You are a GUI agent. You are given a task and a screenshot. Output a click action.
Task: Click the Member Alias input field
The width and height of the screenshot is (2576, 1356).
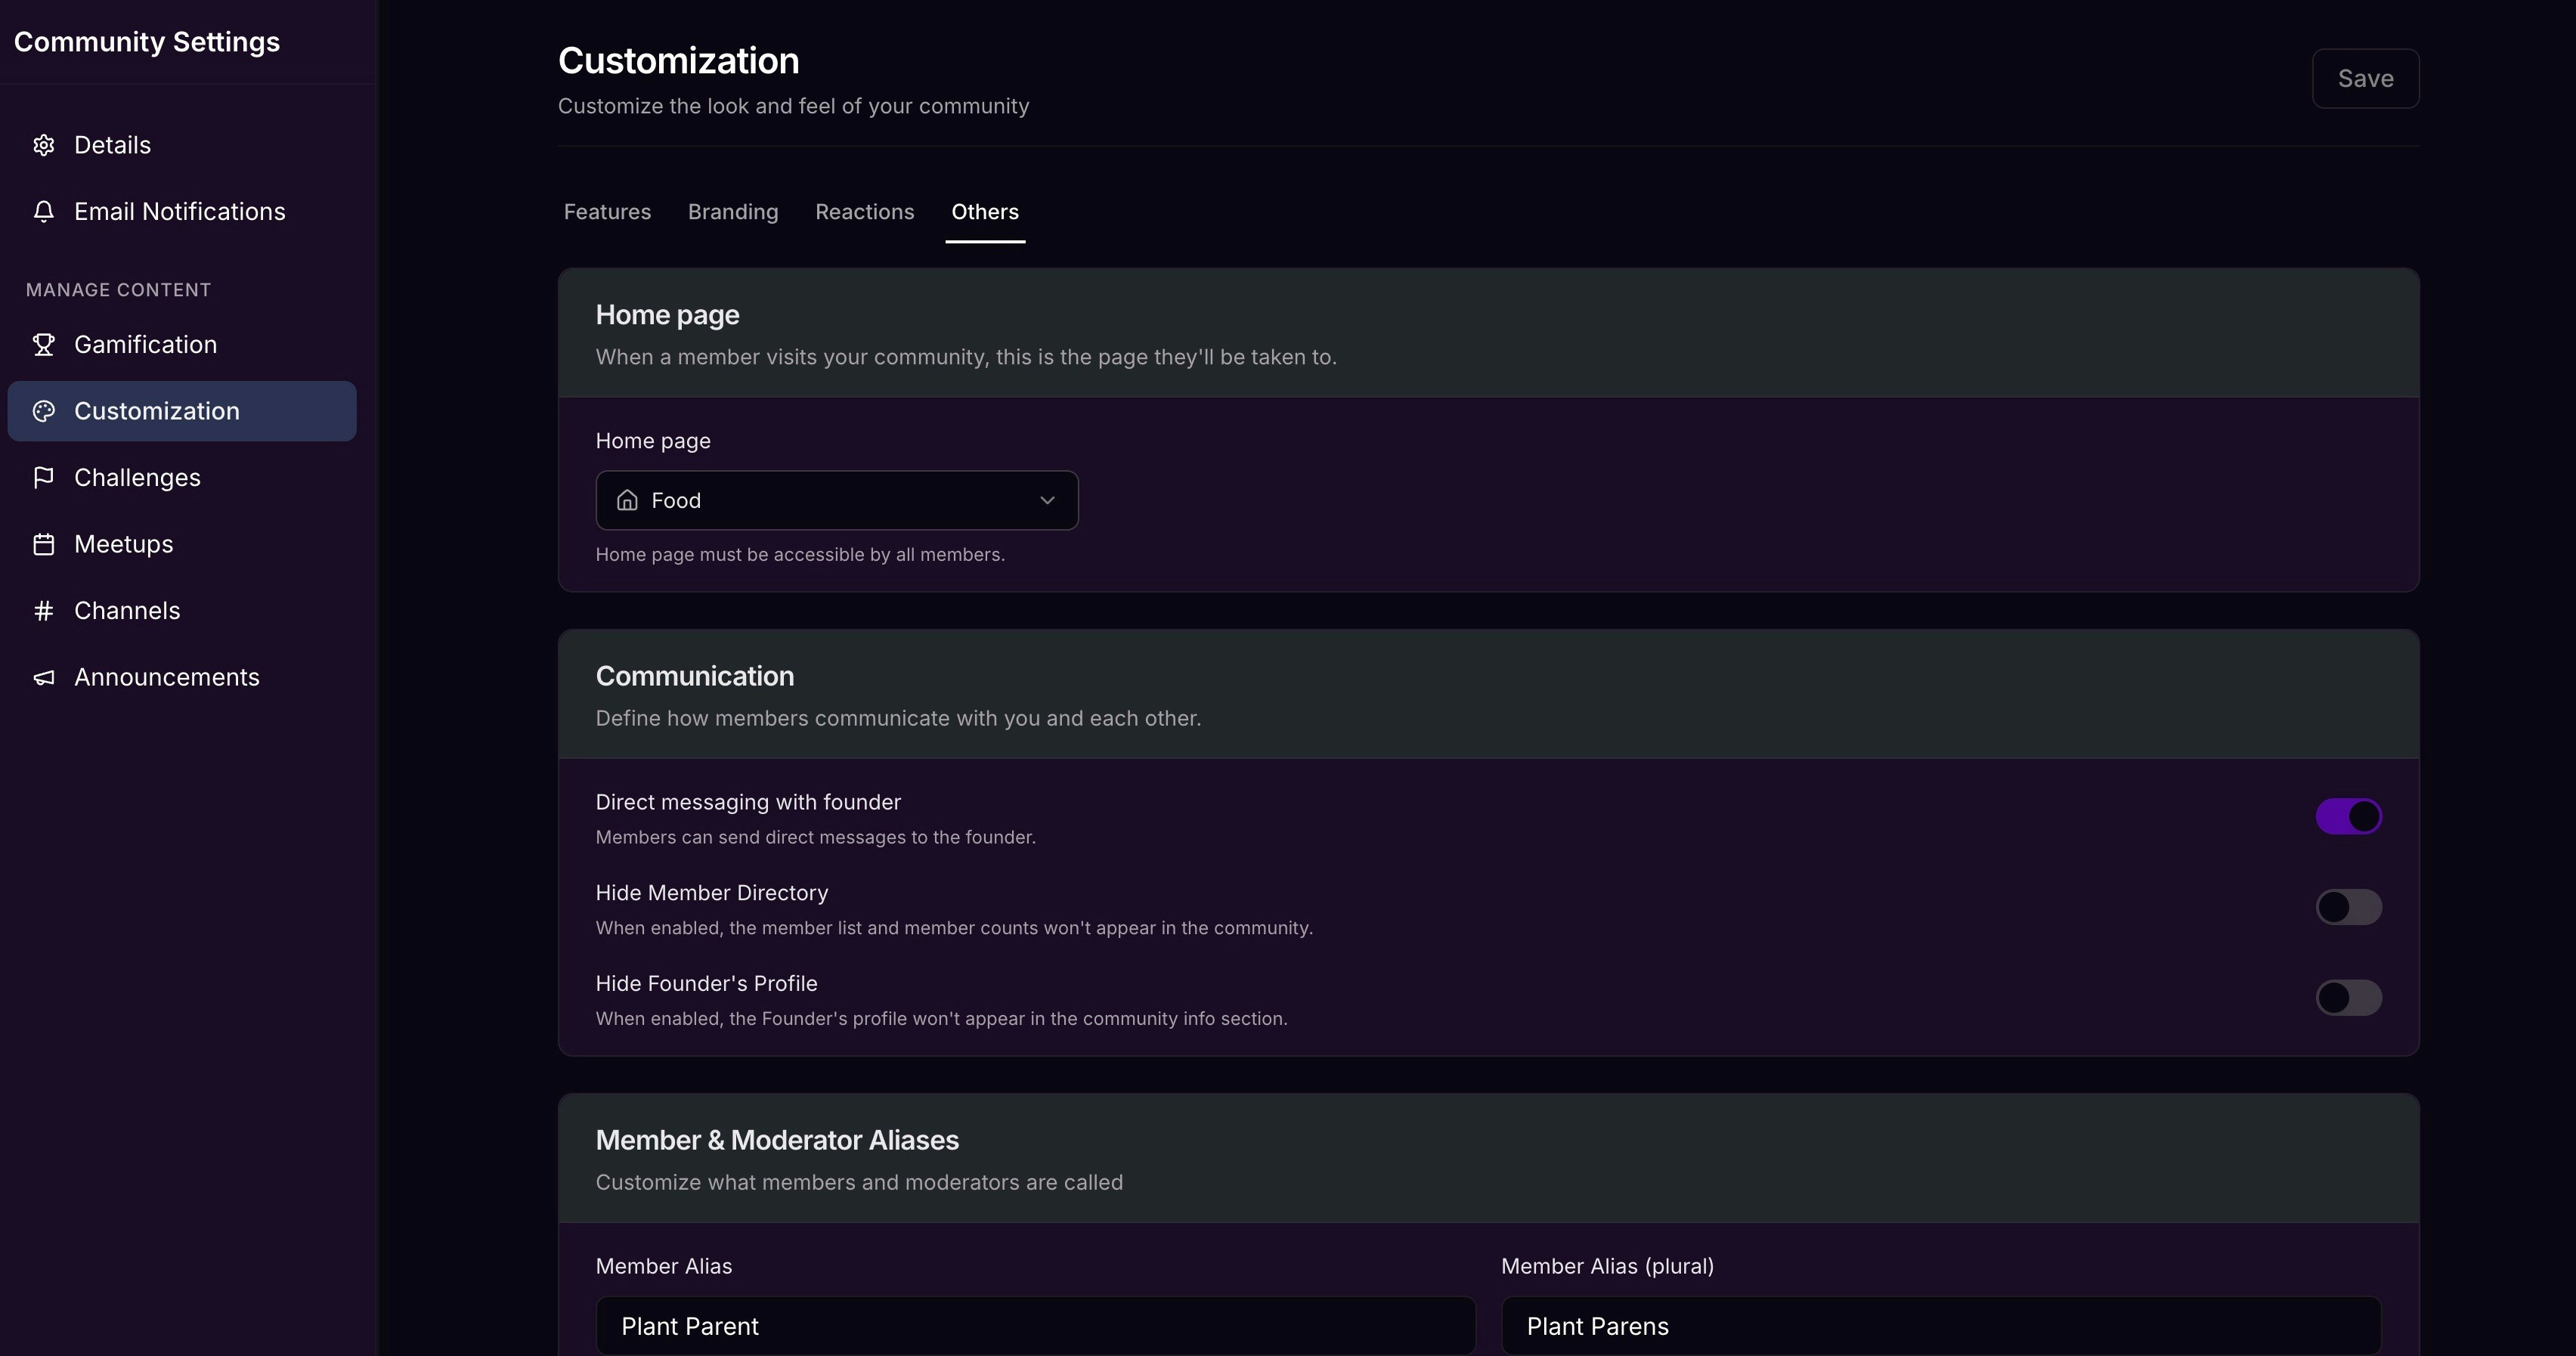pyautogui.click(x=1035, y=1326)
